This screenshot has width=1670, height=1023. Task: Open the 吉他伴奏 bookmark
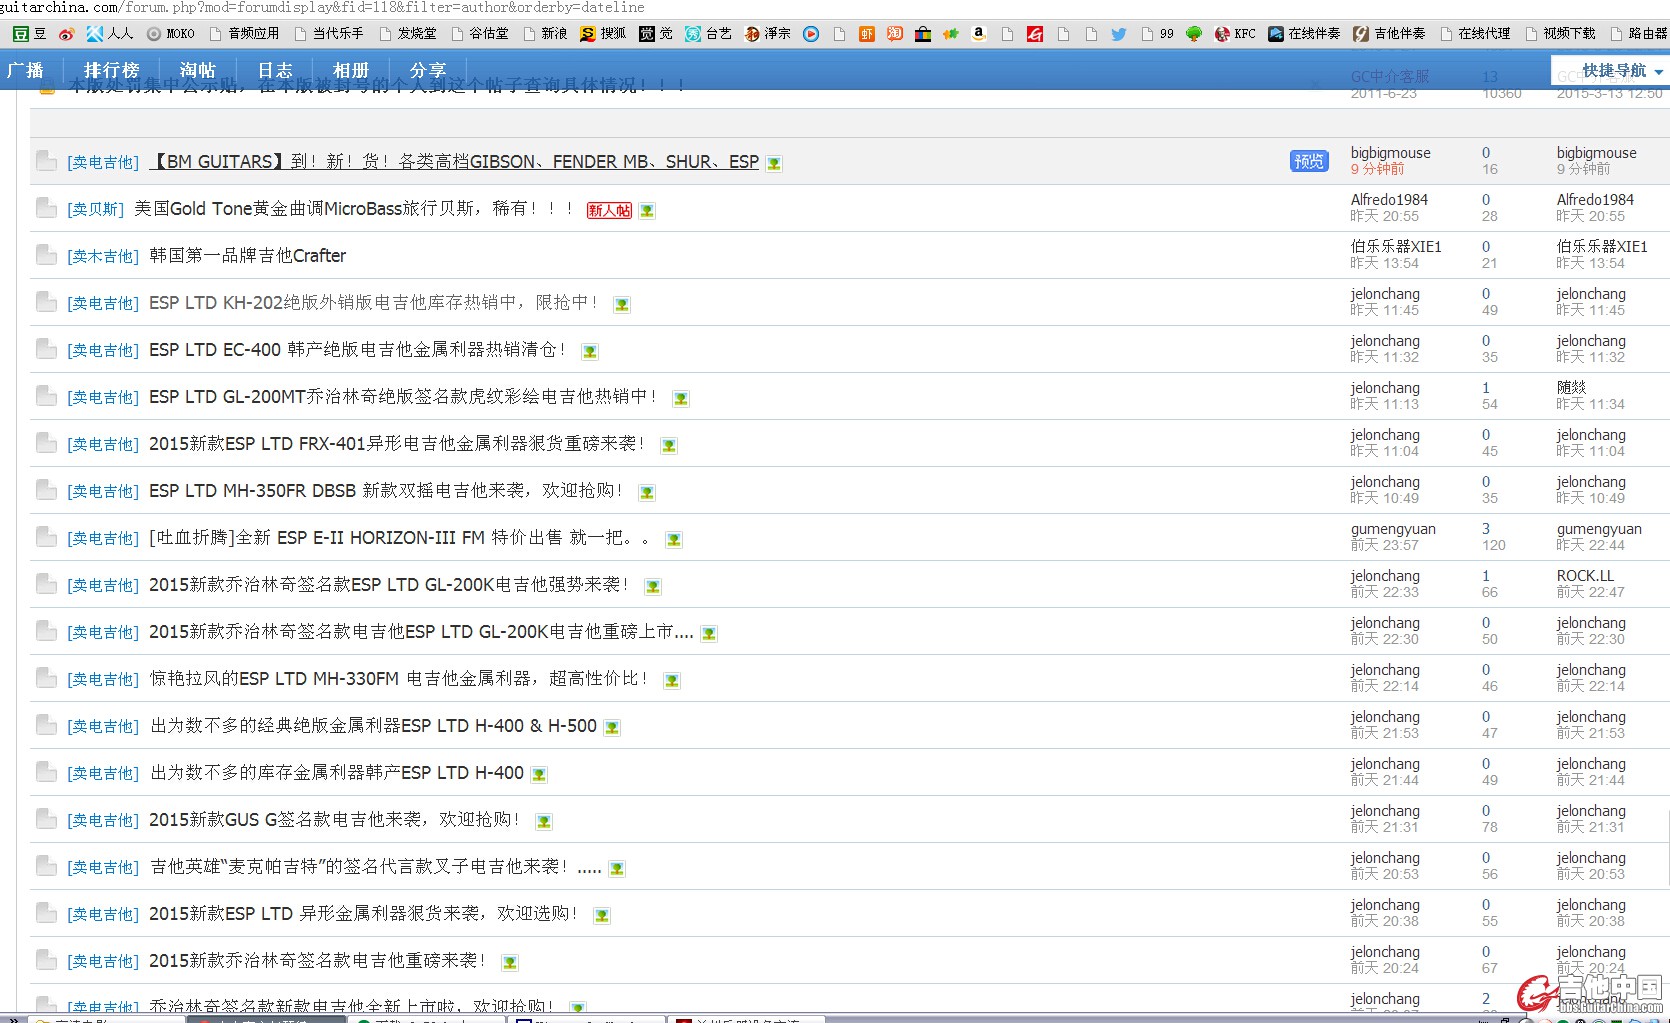[x=1389, y=34]
